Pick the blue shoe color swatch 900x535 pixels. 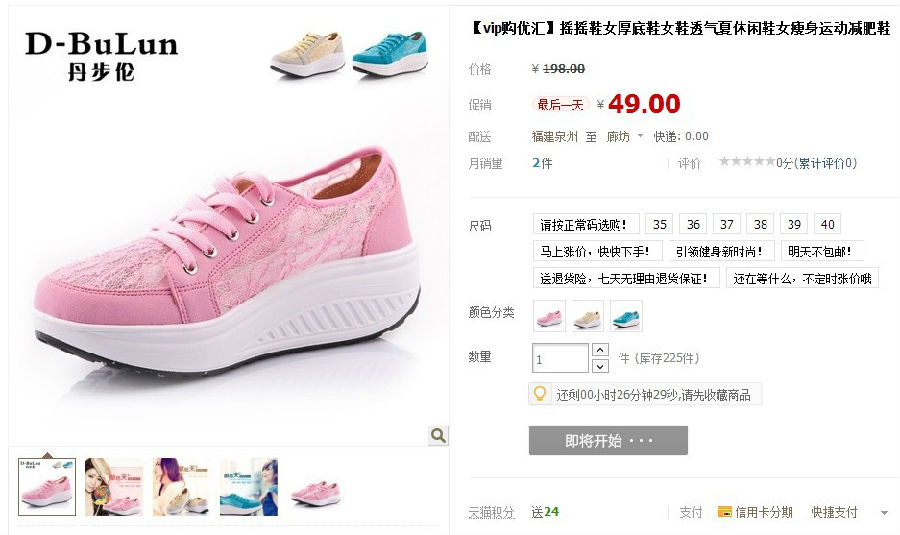626,316
